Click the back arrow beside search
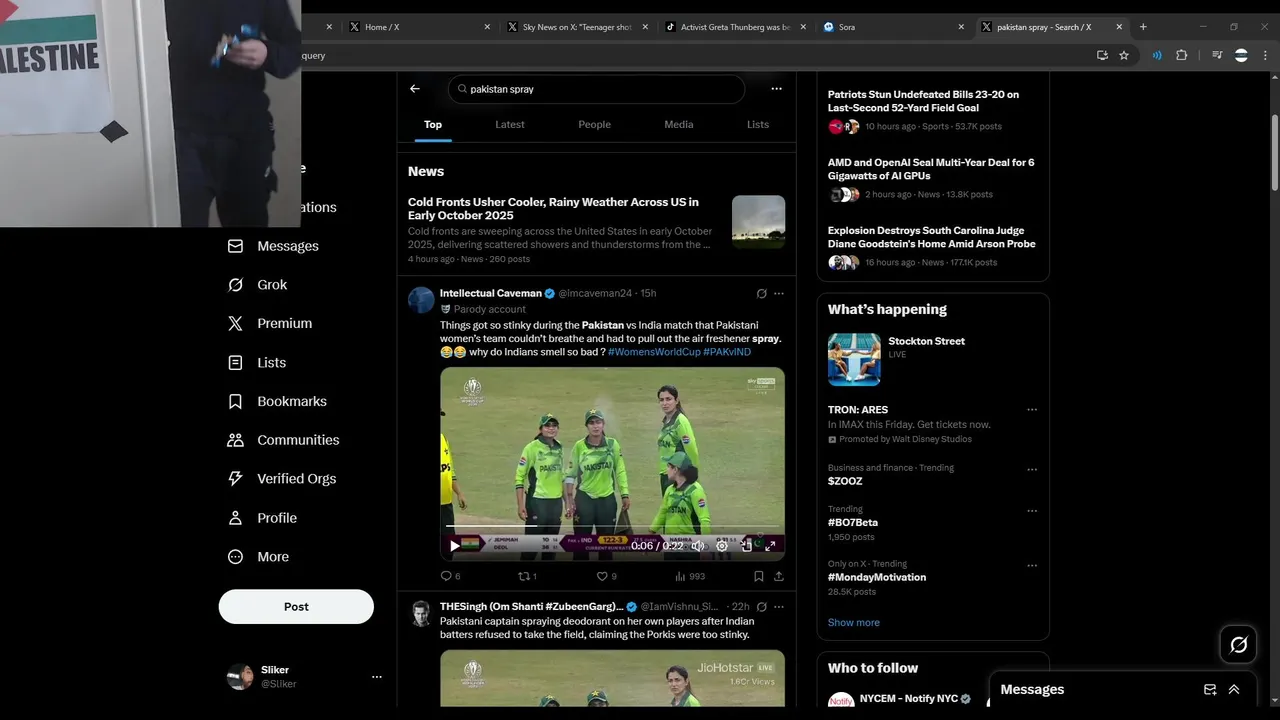 (415, 89)
